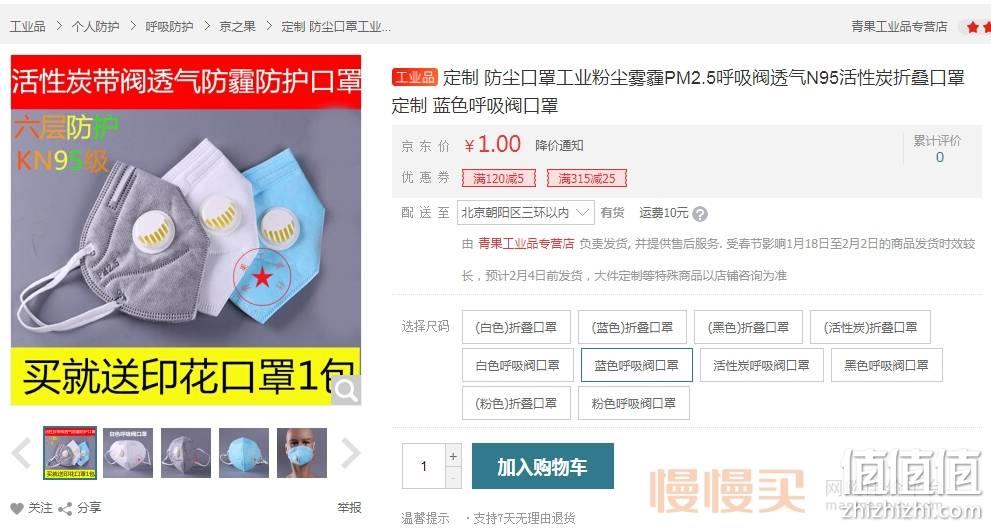Show previous thumbnails with left arrow
Image resolution: width=991 pixels, height=528 pixels.
(22, 453)
